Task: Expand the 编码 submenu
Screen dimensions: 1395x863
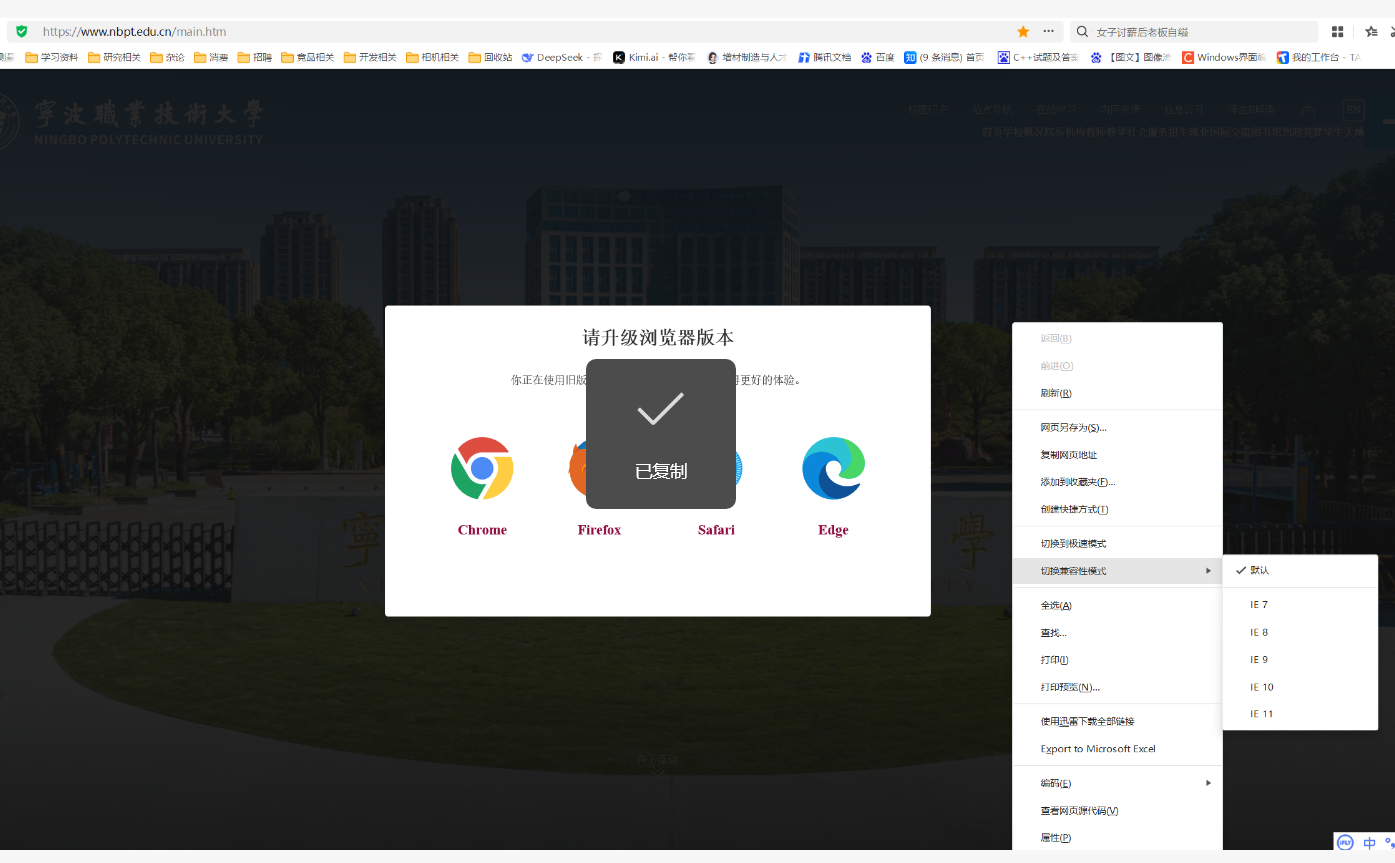Action: [1055, 782]
